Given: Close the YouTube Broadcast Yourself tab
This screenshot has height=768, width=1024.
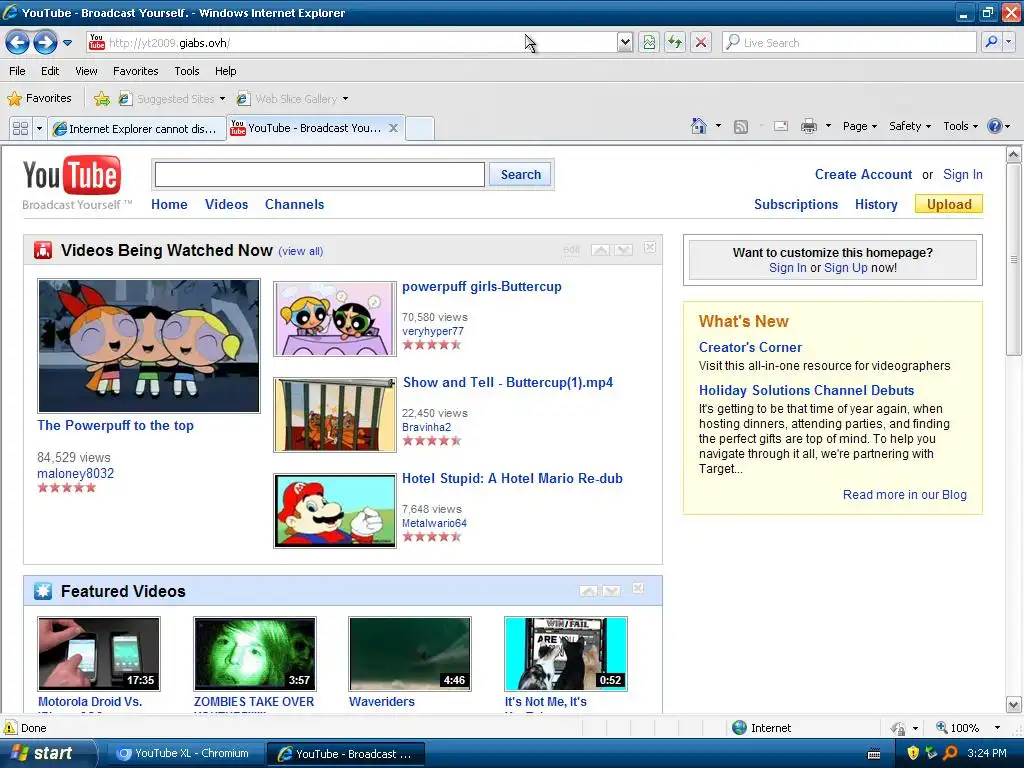Looking at the screenshot, I should (x=393, y=128).
